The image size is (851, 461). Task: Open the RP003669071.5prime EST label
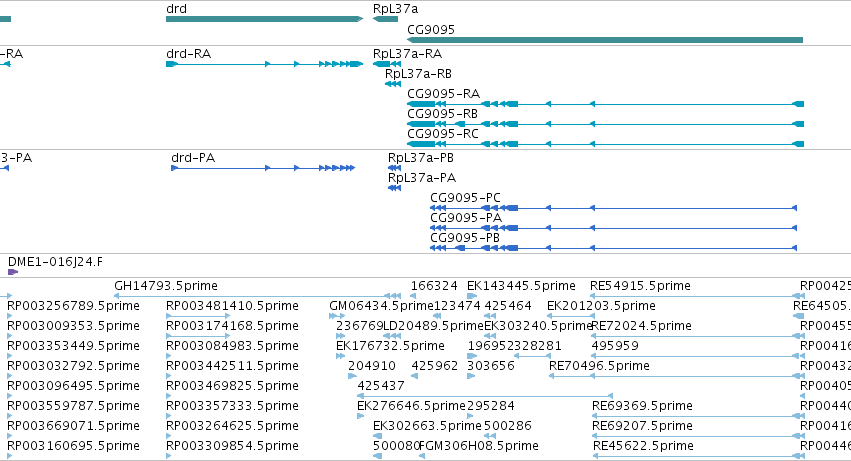[x=73, y=426]
